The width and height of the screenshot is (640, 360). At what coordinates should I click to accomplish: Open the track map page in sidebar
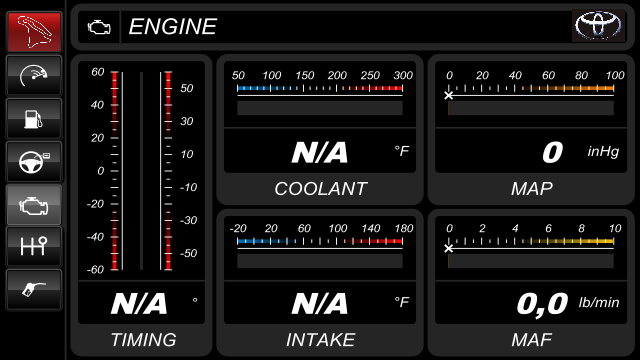pos(34,32)
